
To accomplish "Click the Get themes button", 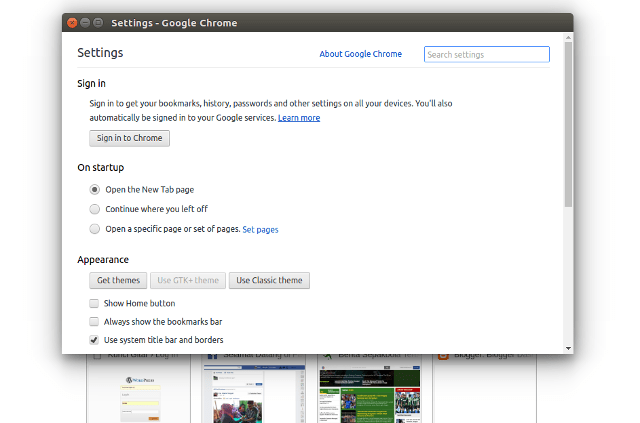I will point(118,281).
